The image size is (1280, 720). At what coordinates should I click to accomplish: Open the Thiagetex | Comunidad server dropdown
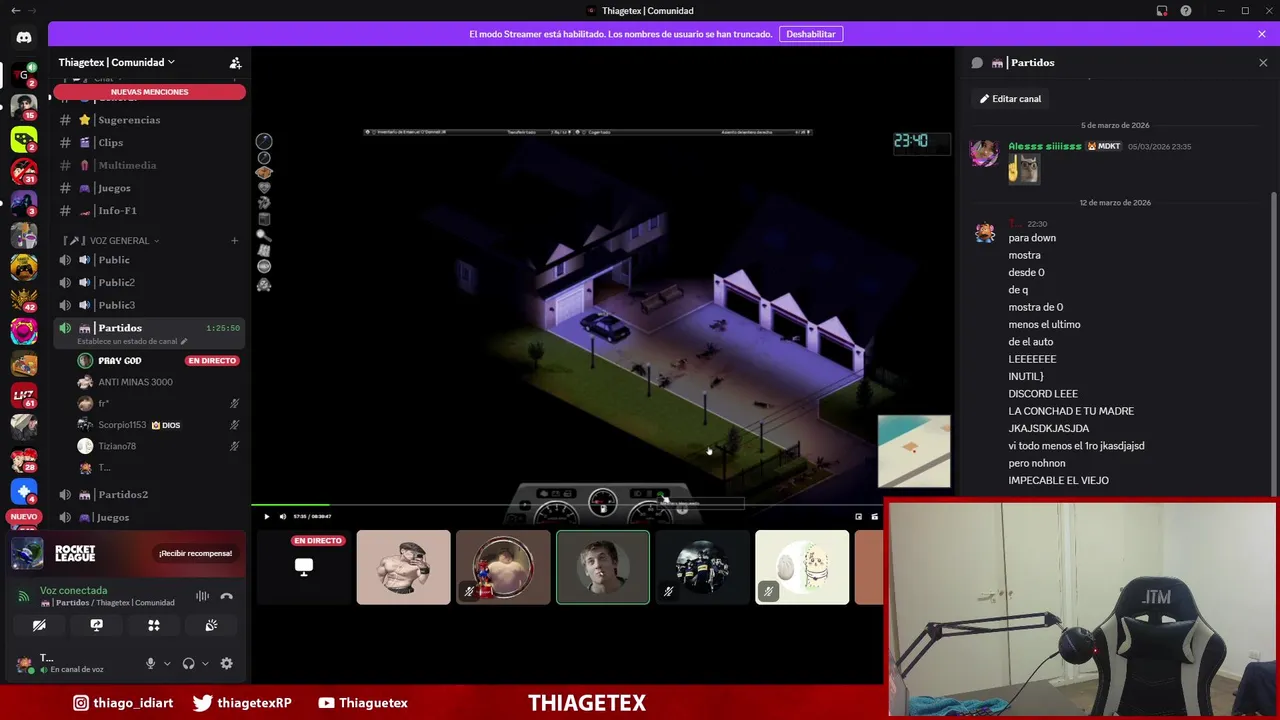tap(117, 62)
